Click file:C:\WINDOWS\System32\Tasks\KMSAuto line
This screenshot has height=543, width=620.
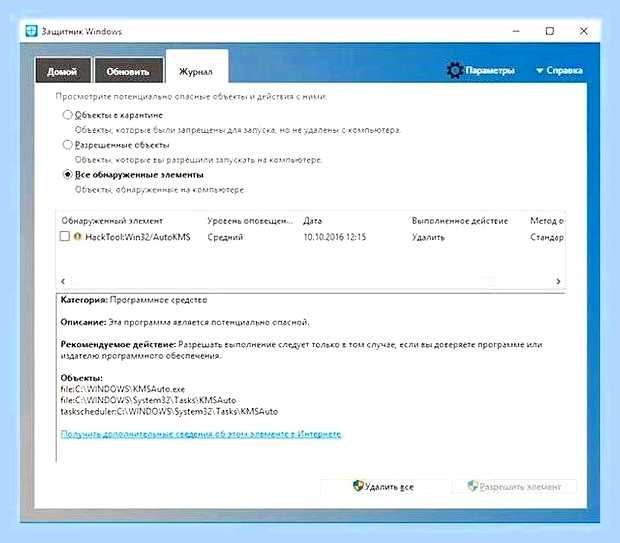[x=148, y=400]
